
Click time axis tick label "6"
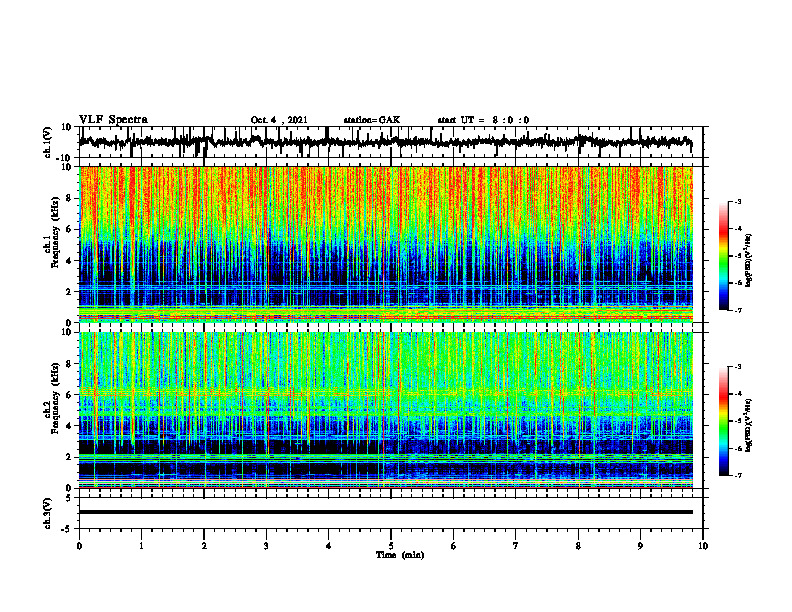454,546
